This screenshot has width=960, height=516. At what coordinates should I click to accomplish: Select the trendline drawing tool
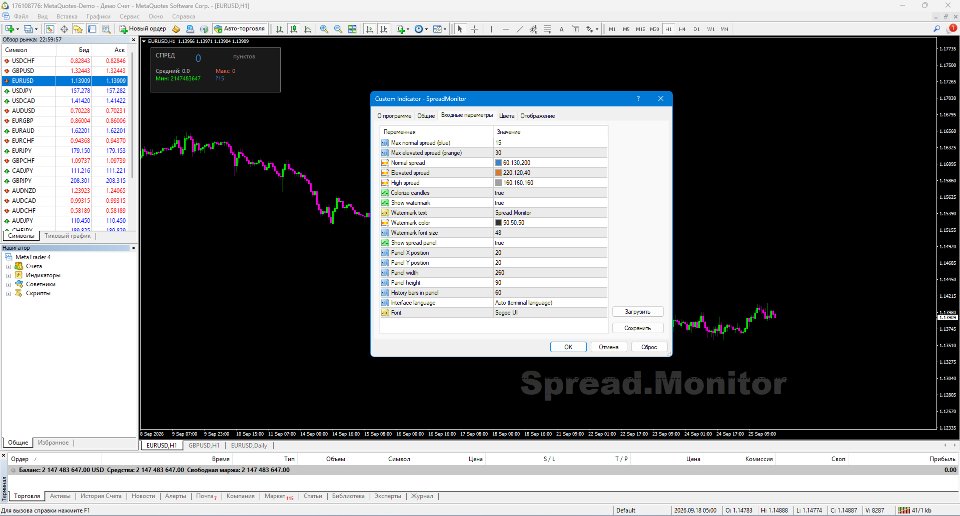pyautogui.click(x=520, y=29)
